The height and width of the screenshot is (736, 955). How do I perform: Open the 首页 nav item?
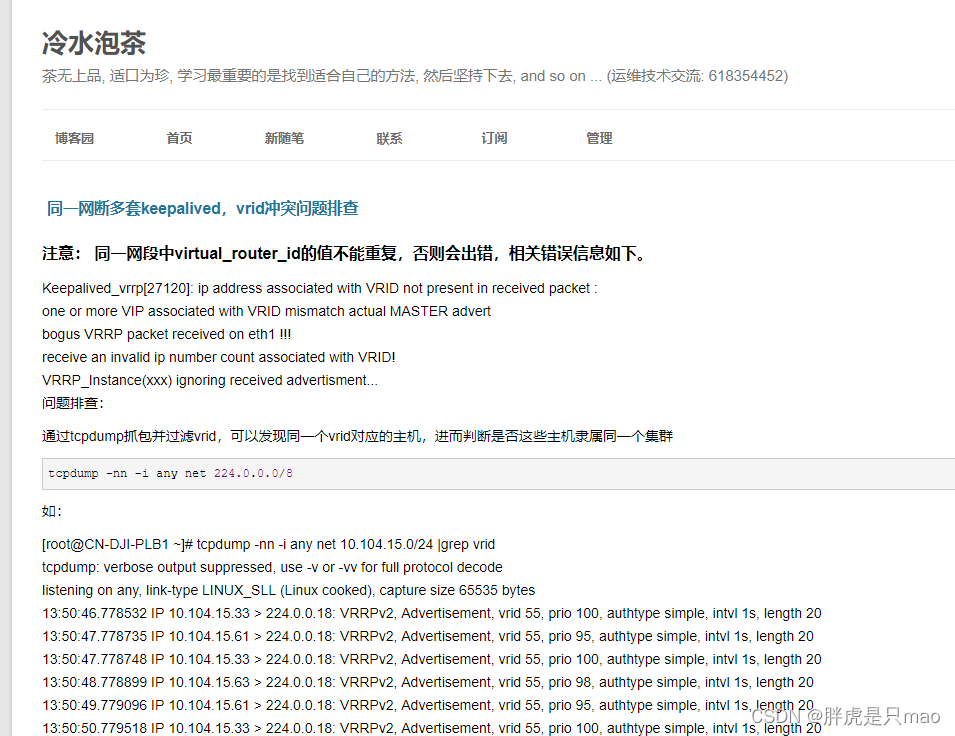179,138
